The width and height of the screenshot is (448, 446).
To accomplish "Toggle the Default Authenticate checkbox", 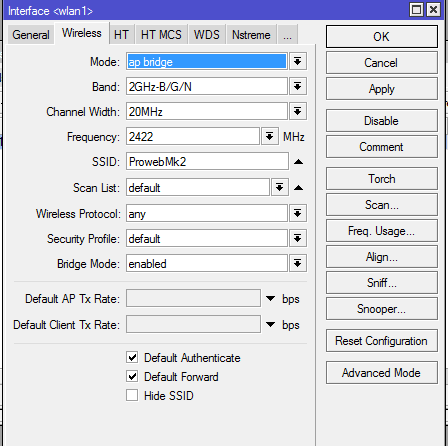I will pos(132,358).
